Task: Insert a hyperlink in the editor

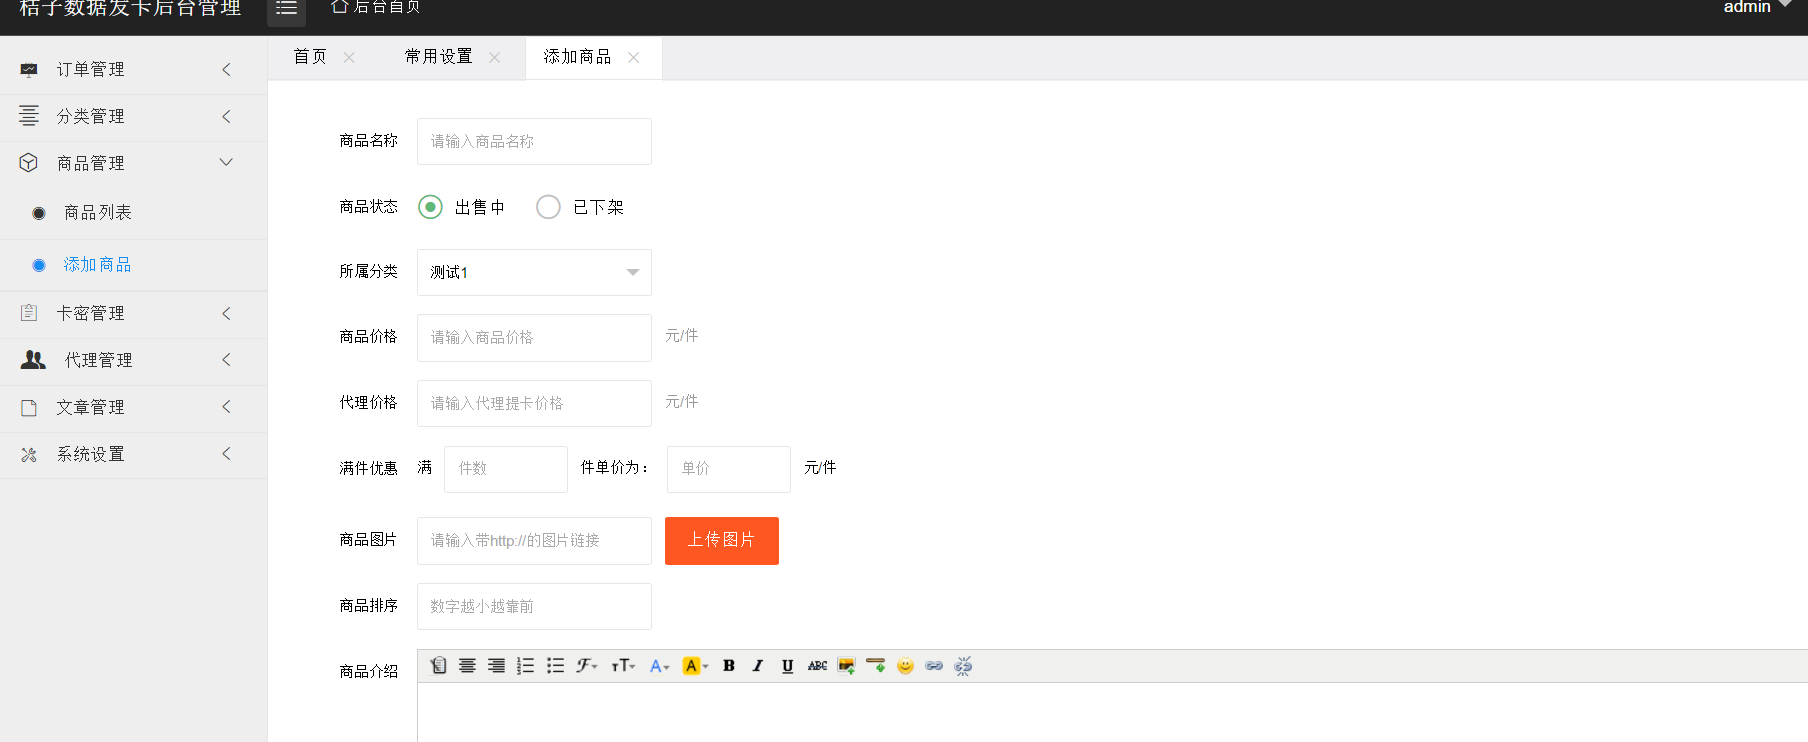Action: pyautogui.click(x=934, y=666)
